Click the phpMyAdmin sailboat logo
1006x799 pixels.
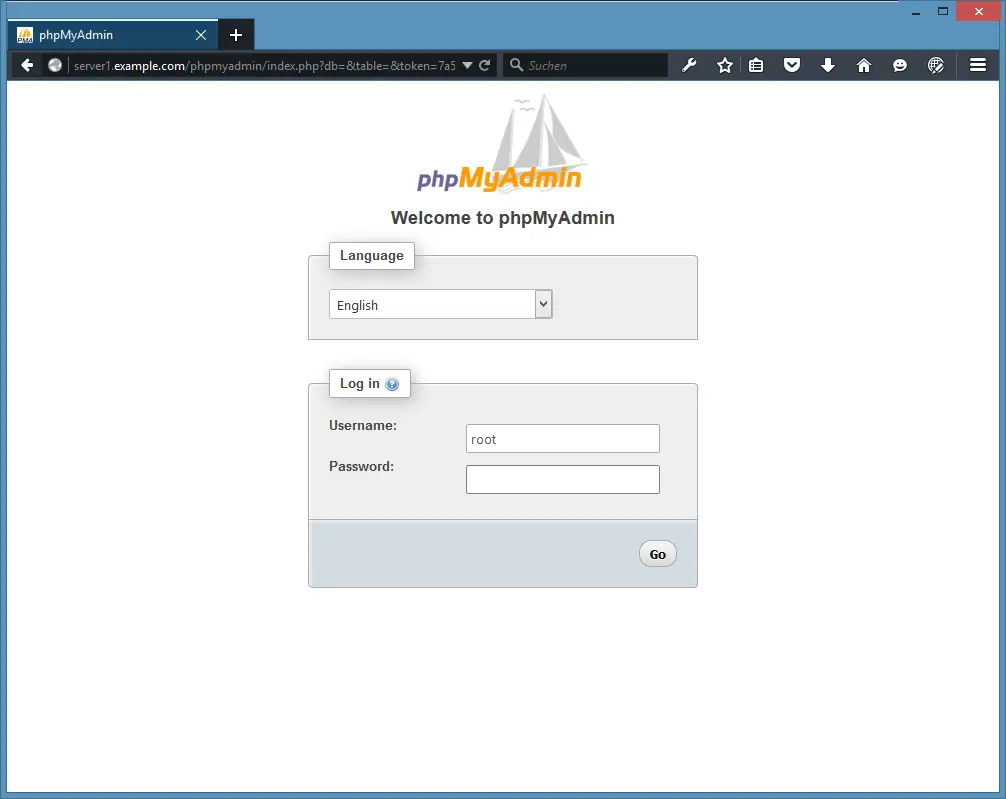click(x=500, y=144)
